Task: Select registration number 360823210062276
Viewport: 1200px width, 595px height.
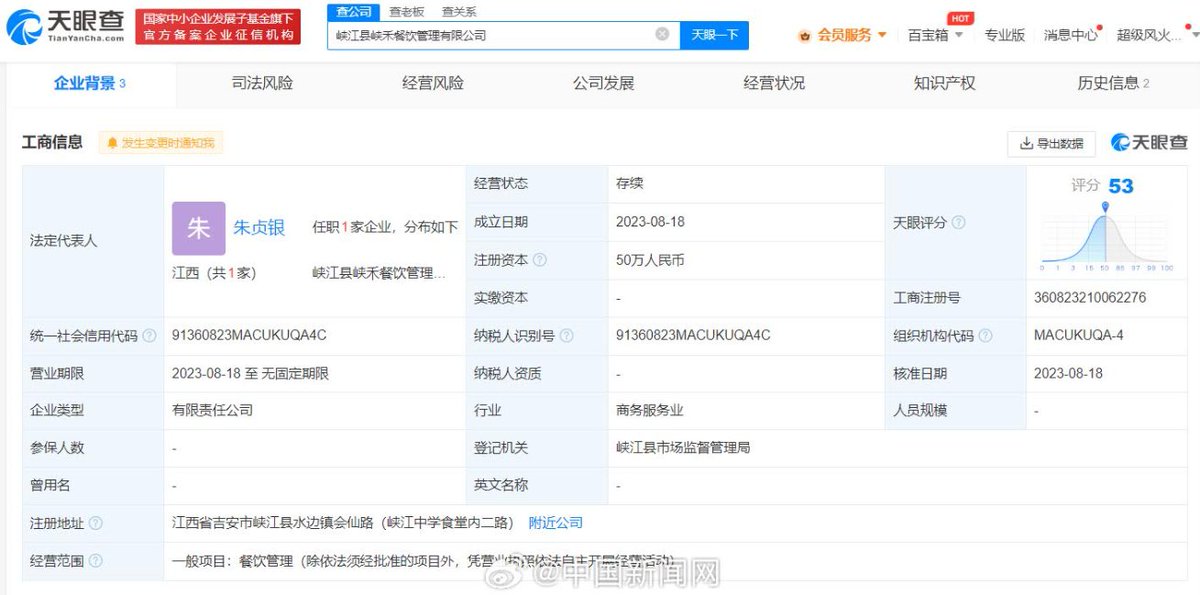Action: point(1090,298)
